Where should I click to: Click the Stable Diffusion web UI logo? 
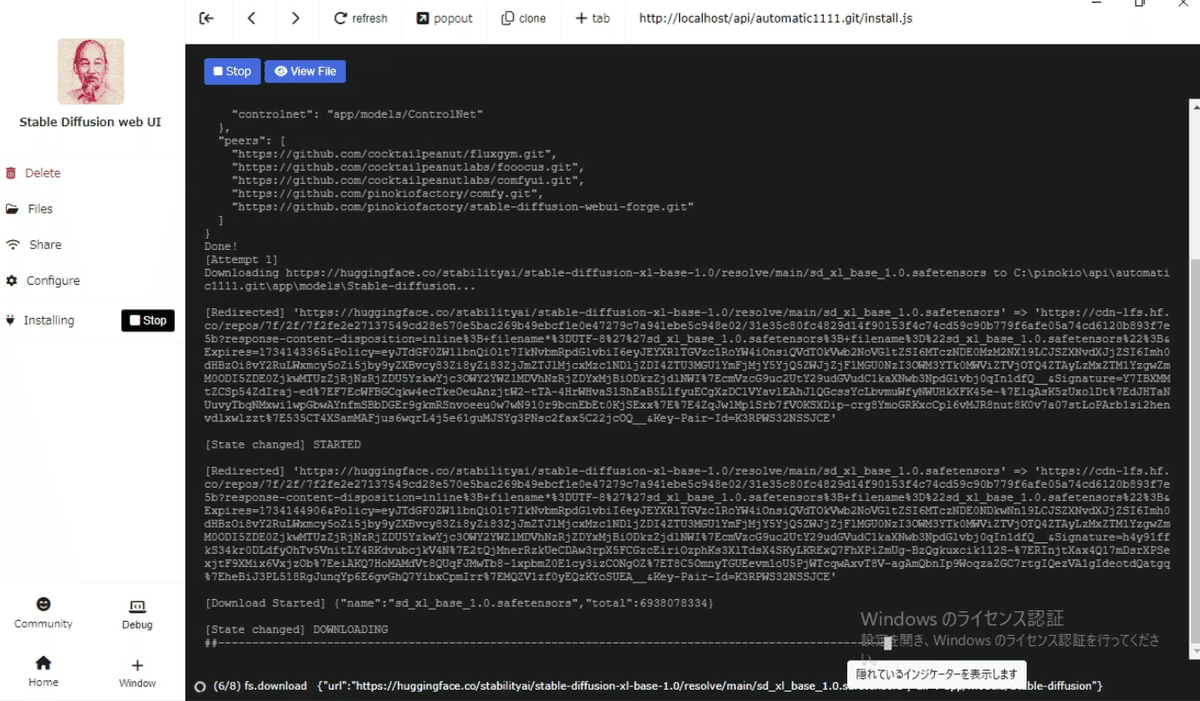tap(90, 71)
